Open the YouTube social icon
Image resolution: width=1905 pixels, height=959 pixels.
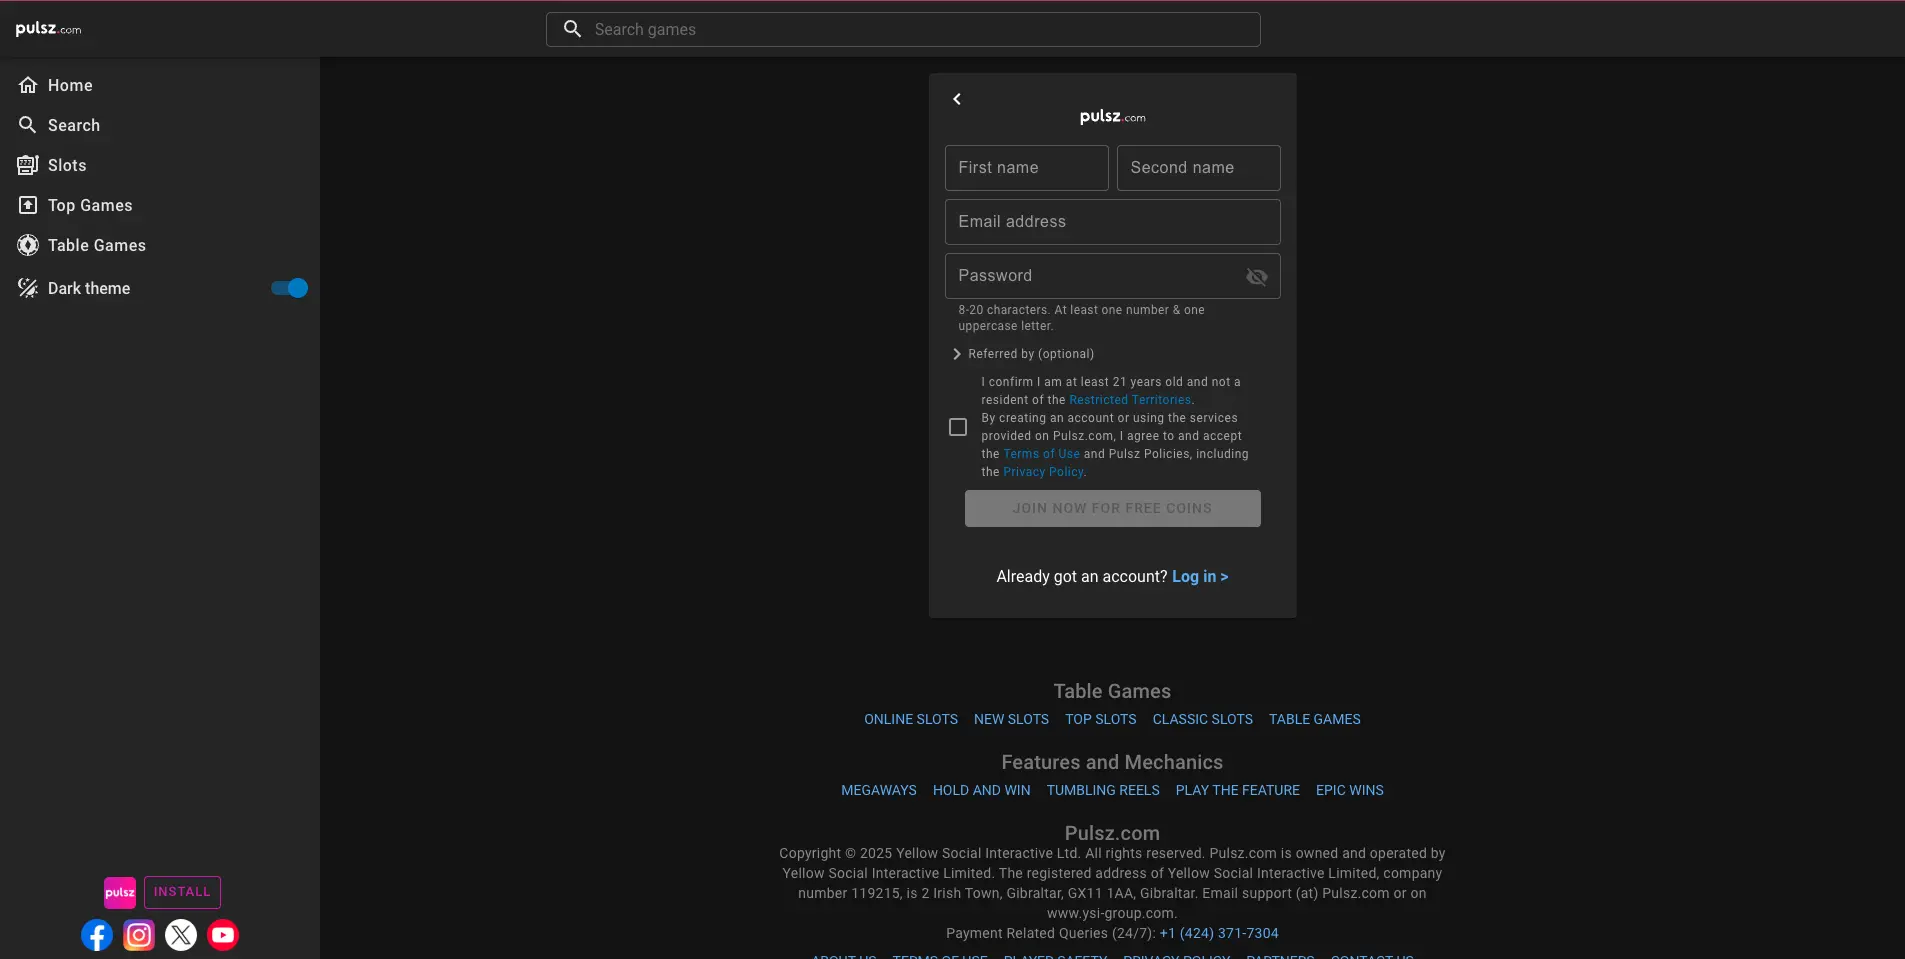tap(223, 935)
